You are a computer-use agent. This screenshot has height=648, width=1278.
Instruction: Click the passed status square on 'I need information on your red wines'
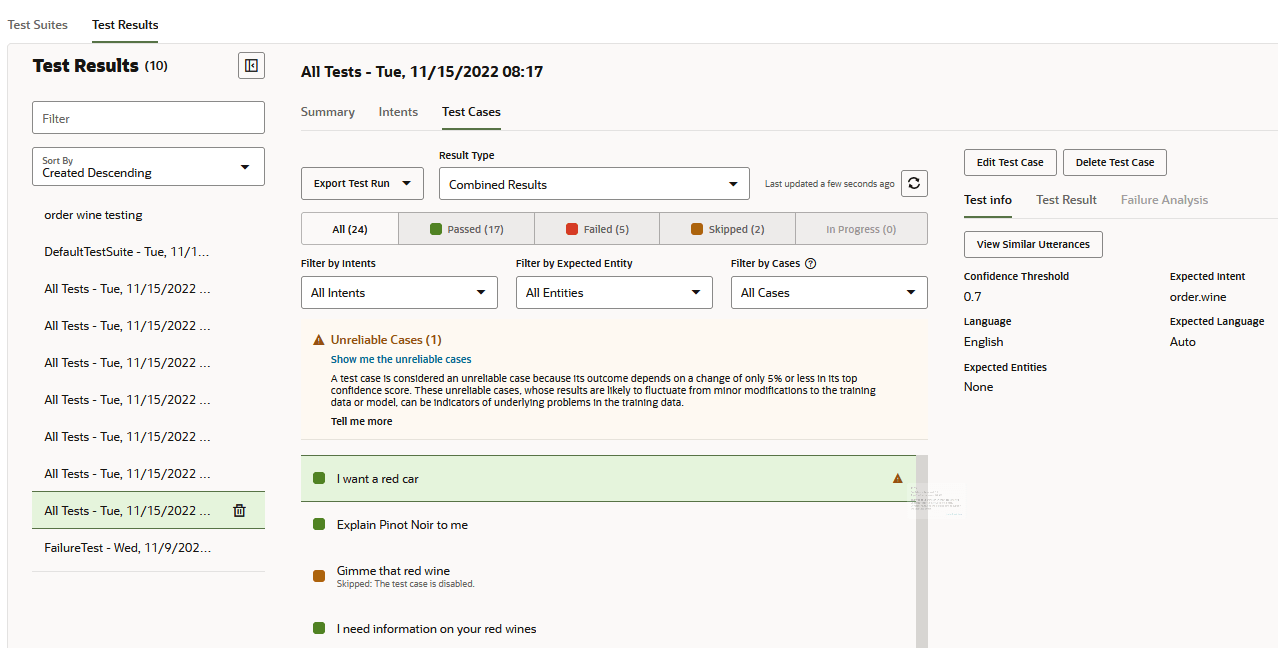pos(319,628)
